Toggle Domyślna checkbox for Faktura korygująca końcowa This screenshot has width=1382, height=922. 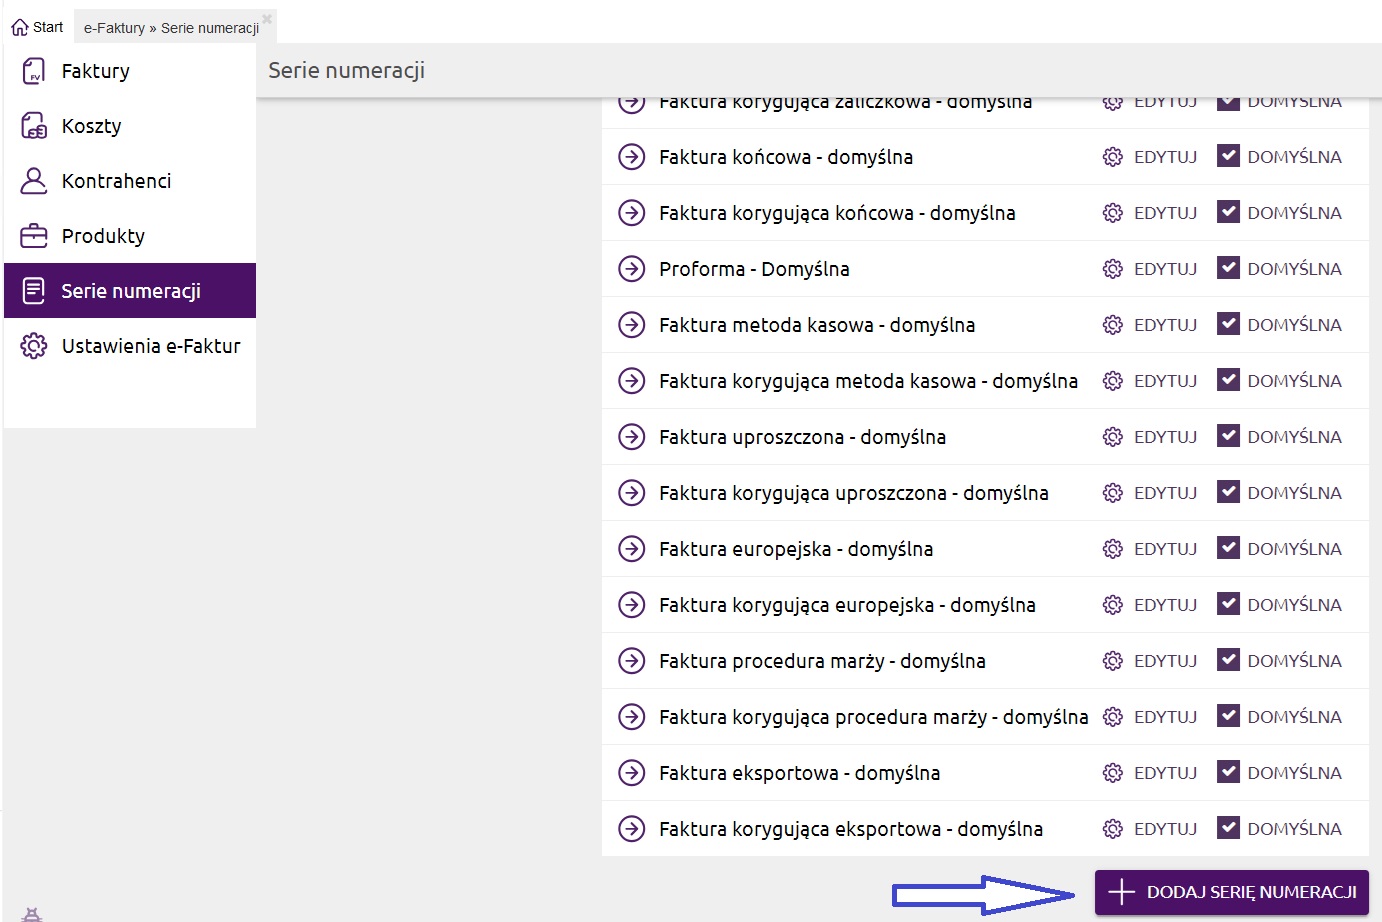pyautogui.click(x=1229, y=212)
